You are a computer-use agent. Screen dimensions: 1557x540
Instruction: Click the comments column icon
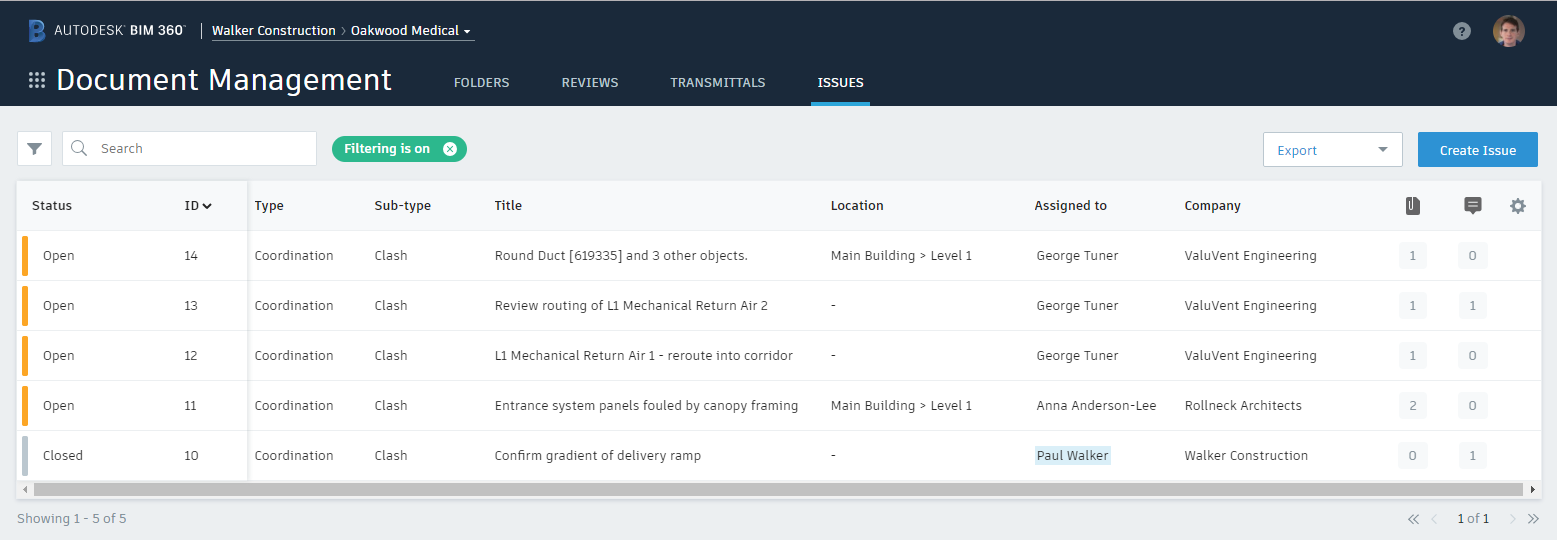pos(1472,206)
